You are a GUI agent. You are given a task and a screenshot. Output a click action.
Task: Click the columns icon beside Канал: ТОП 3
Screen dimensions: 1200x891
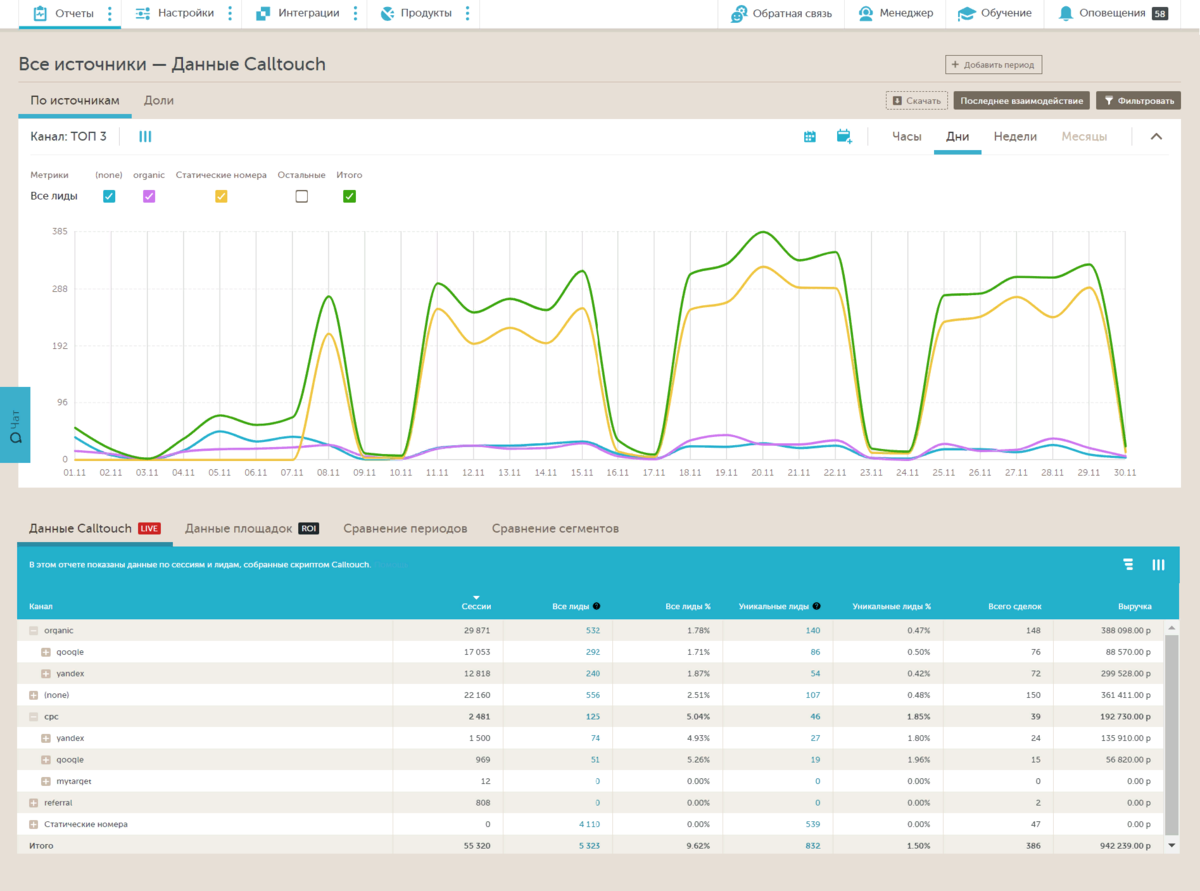click(145, 136)
